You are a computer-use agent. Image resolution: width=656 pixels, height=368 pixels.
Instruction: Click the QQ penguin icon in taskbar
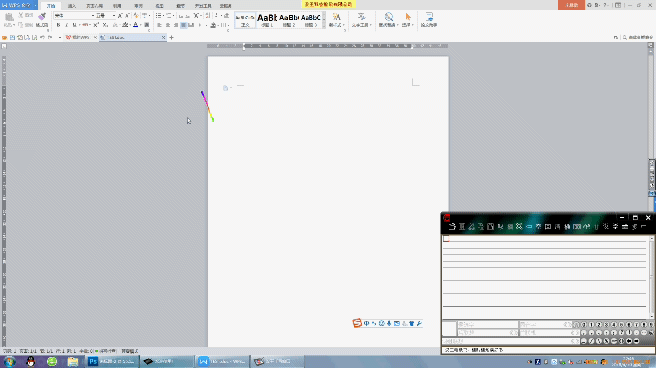(x=31, y=361)
